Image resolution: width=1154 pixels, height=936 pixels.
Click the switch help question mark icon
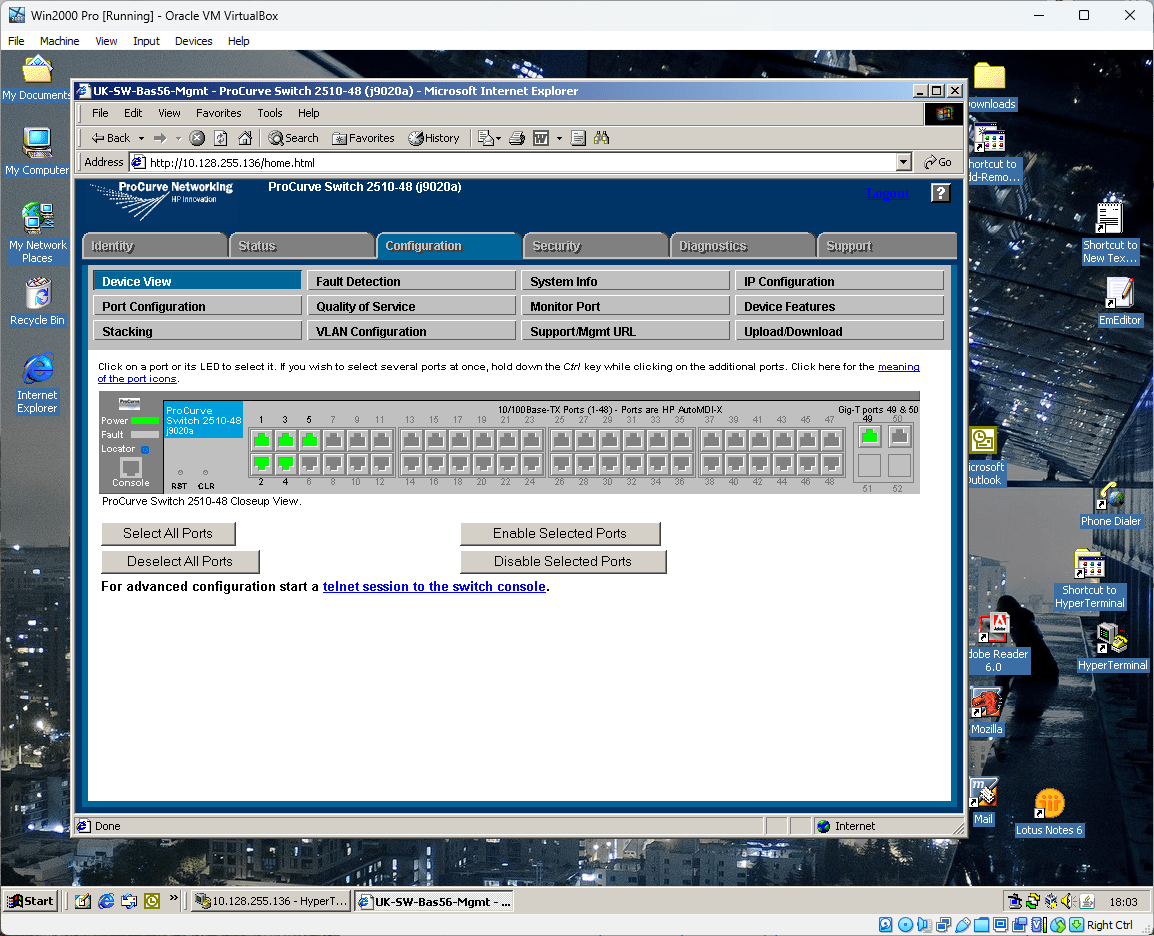941,193
